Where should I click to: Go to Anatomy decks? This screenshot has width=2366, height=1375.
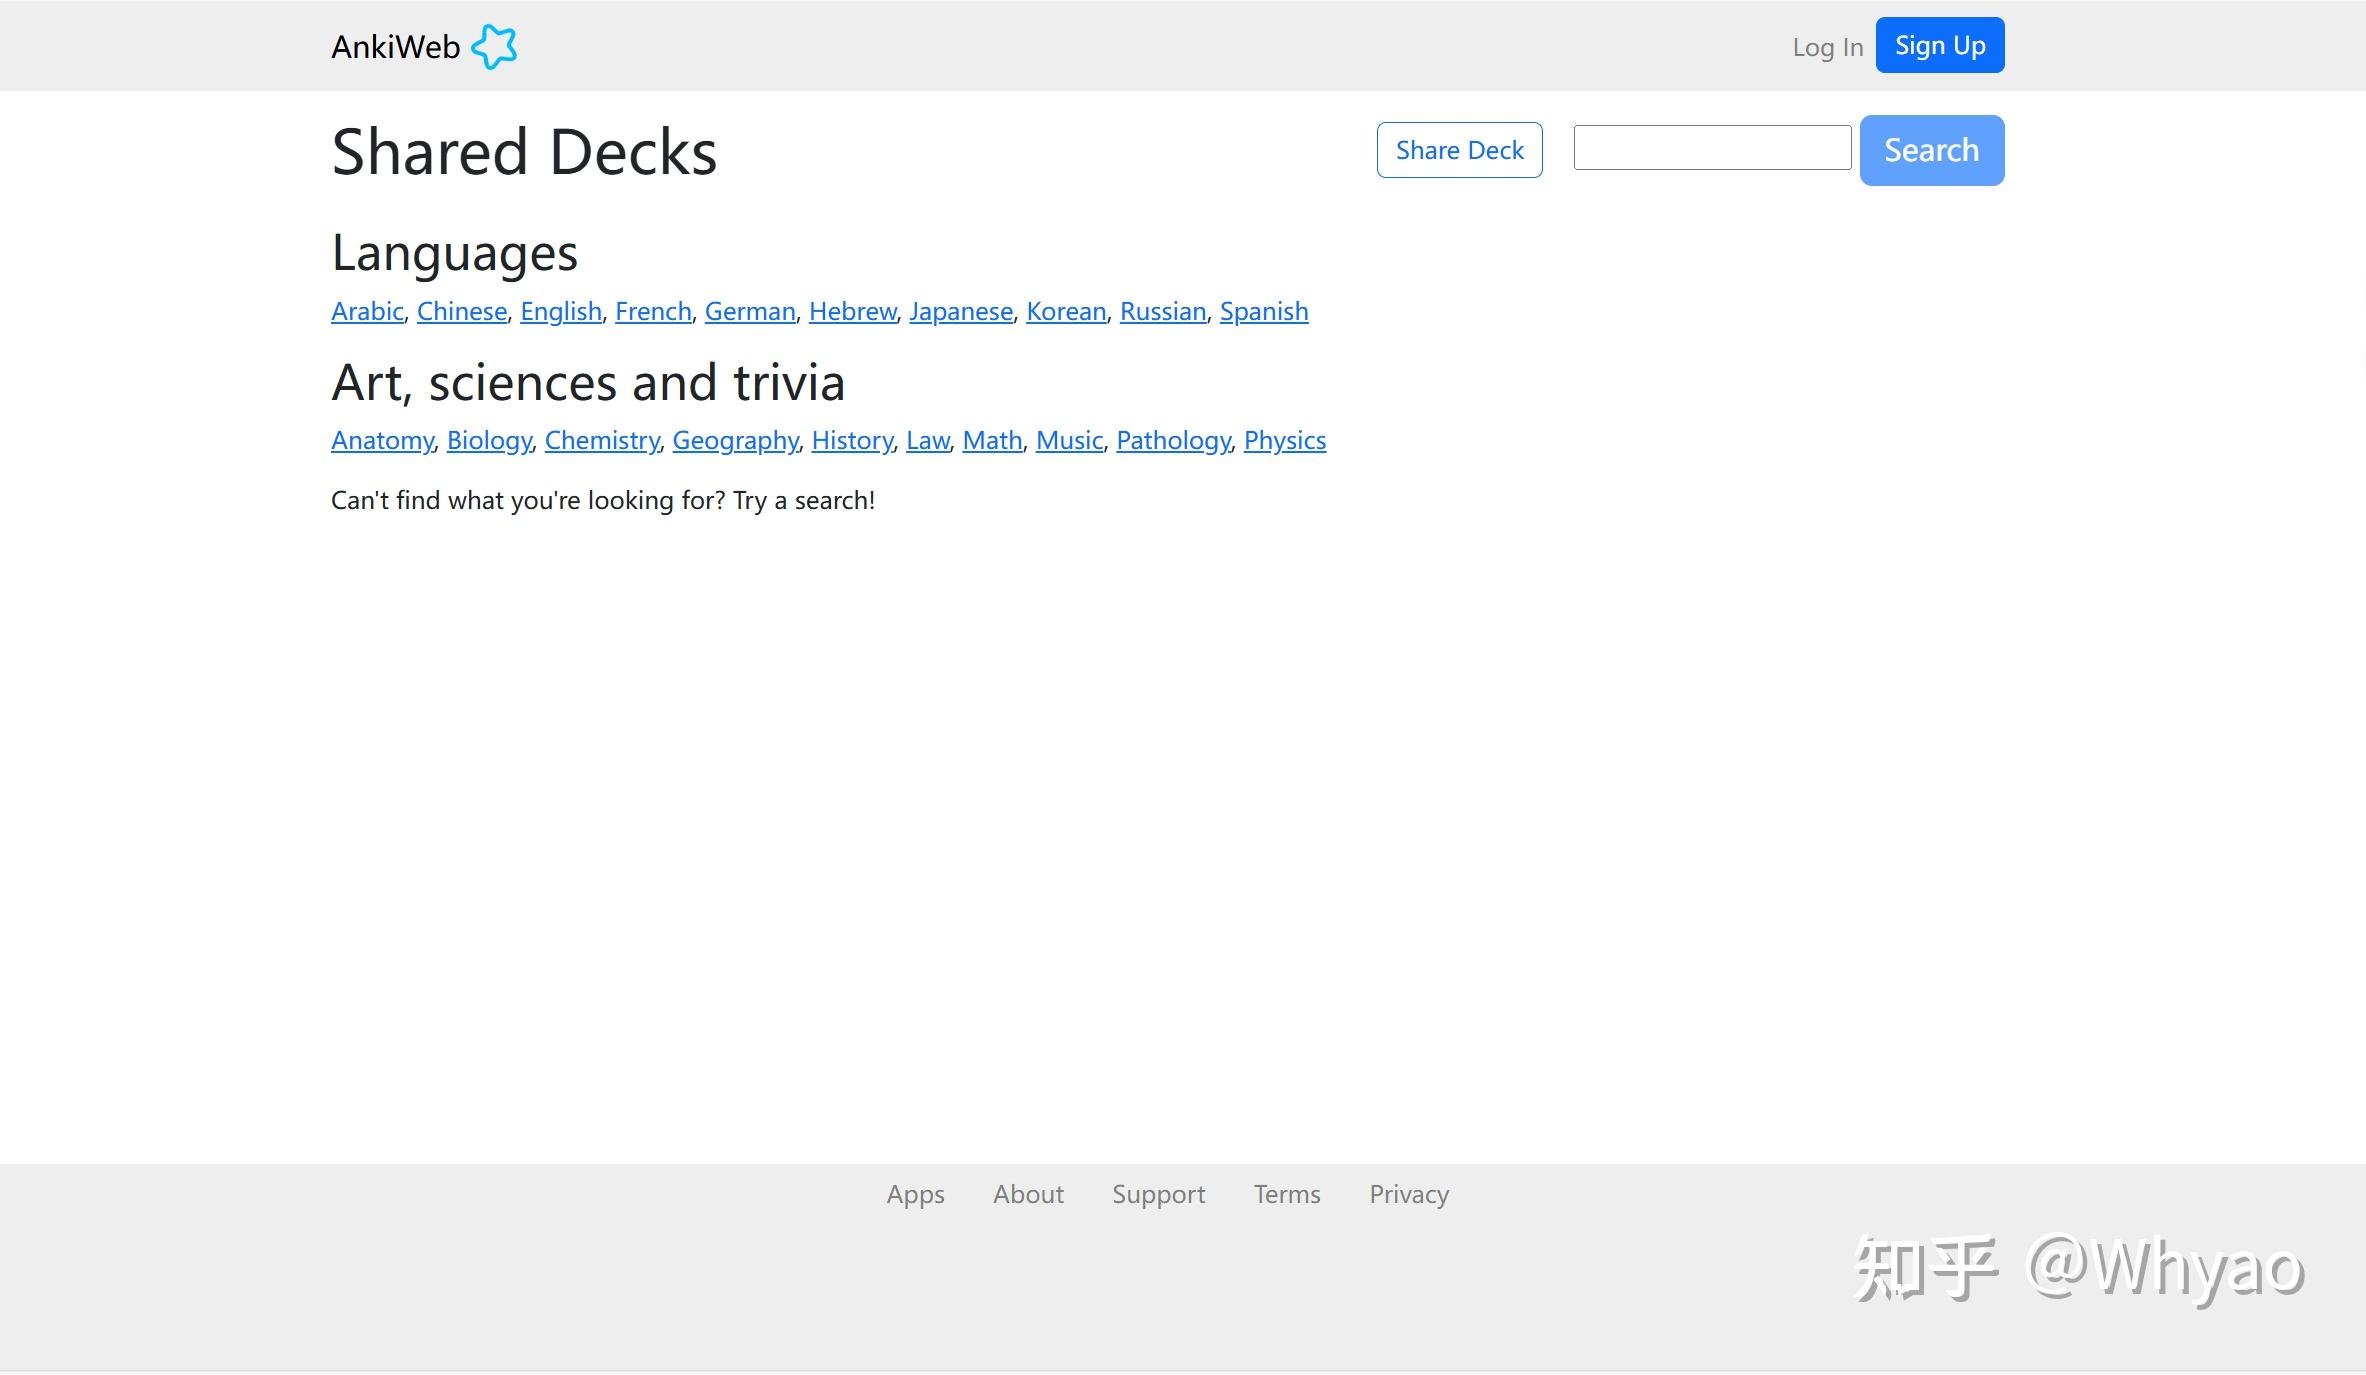[382, 440]
